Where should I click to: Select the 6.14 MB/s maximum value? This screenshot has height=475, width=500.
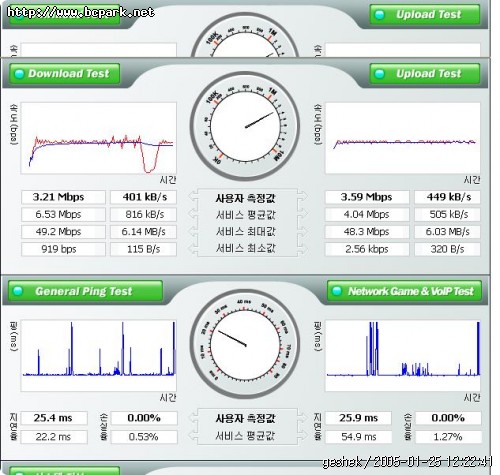(143, 232)
